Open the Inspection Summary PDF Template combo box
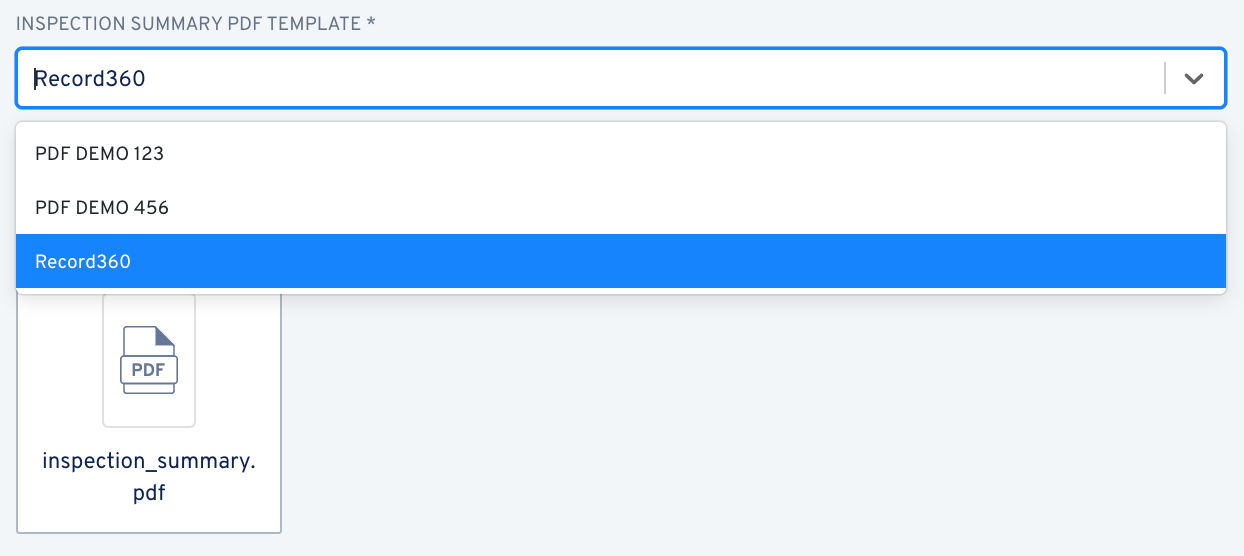This screenshot has width=1244, height=556. coord(621,78)
